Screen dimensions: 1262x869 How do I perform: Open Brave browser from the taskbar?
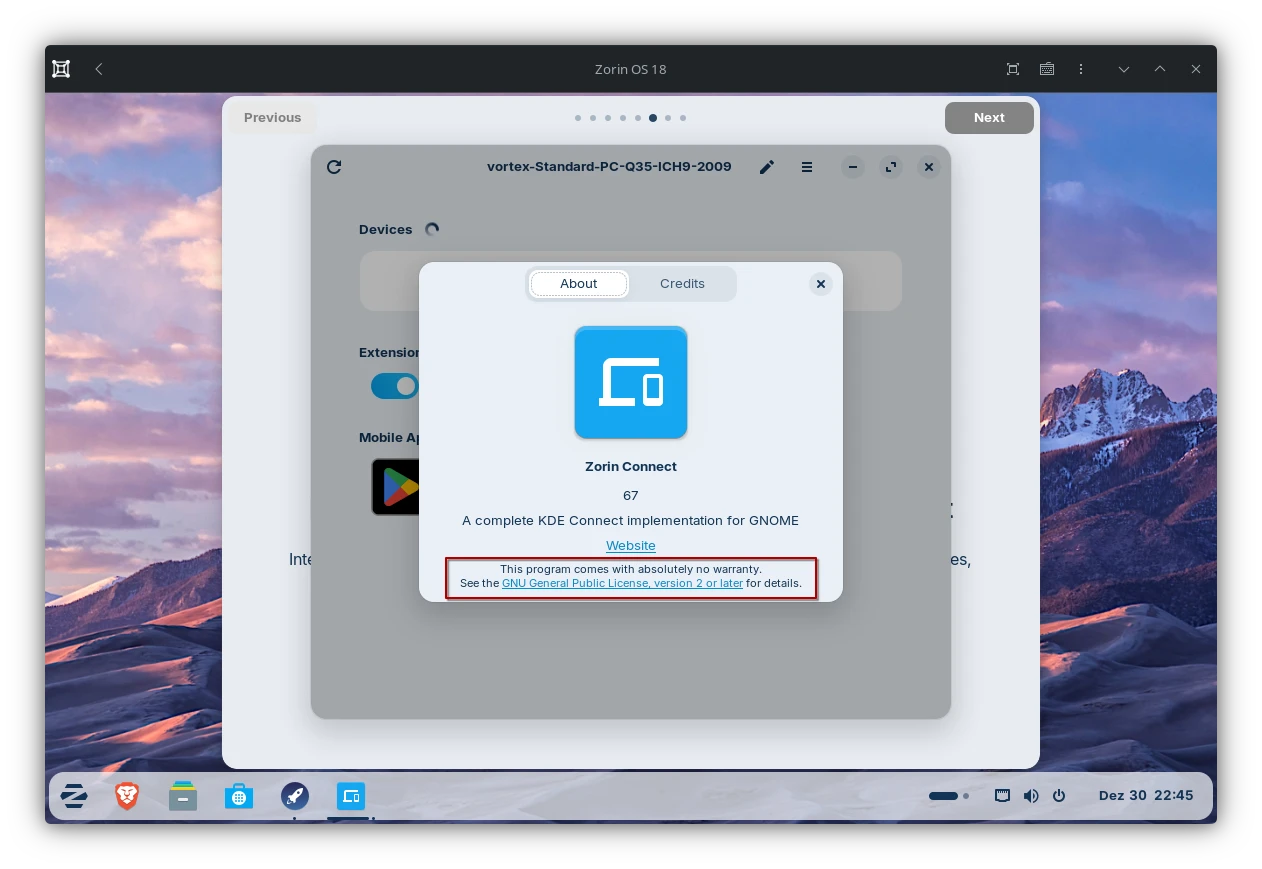127,796
